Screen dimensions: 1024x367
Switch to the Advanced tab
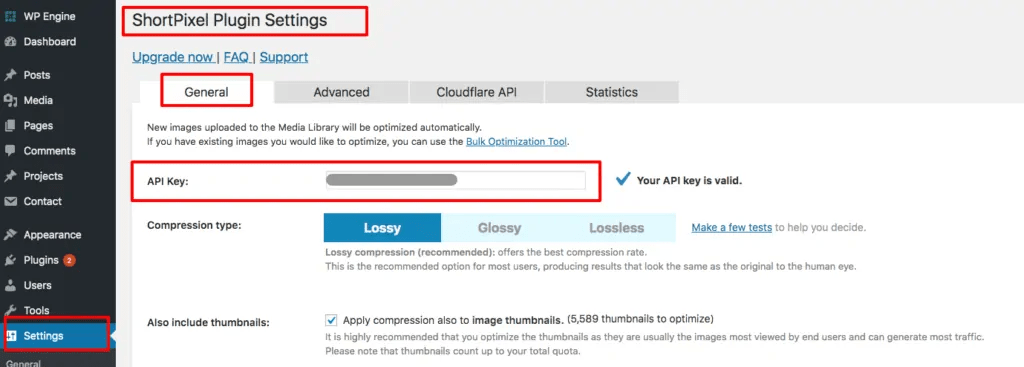[x=341, y=92]
